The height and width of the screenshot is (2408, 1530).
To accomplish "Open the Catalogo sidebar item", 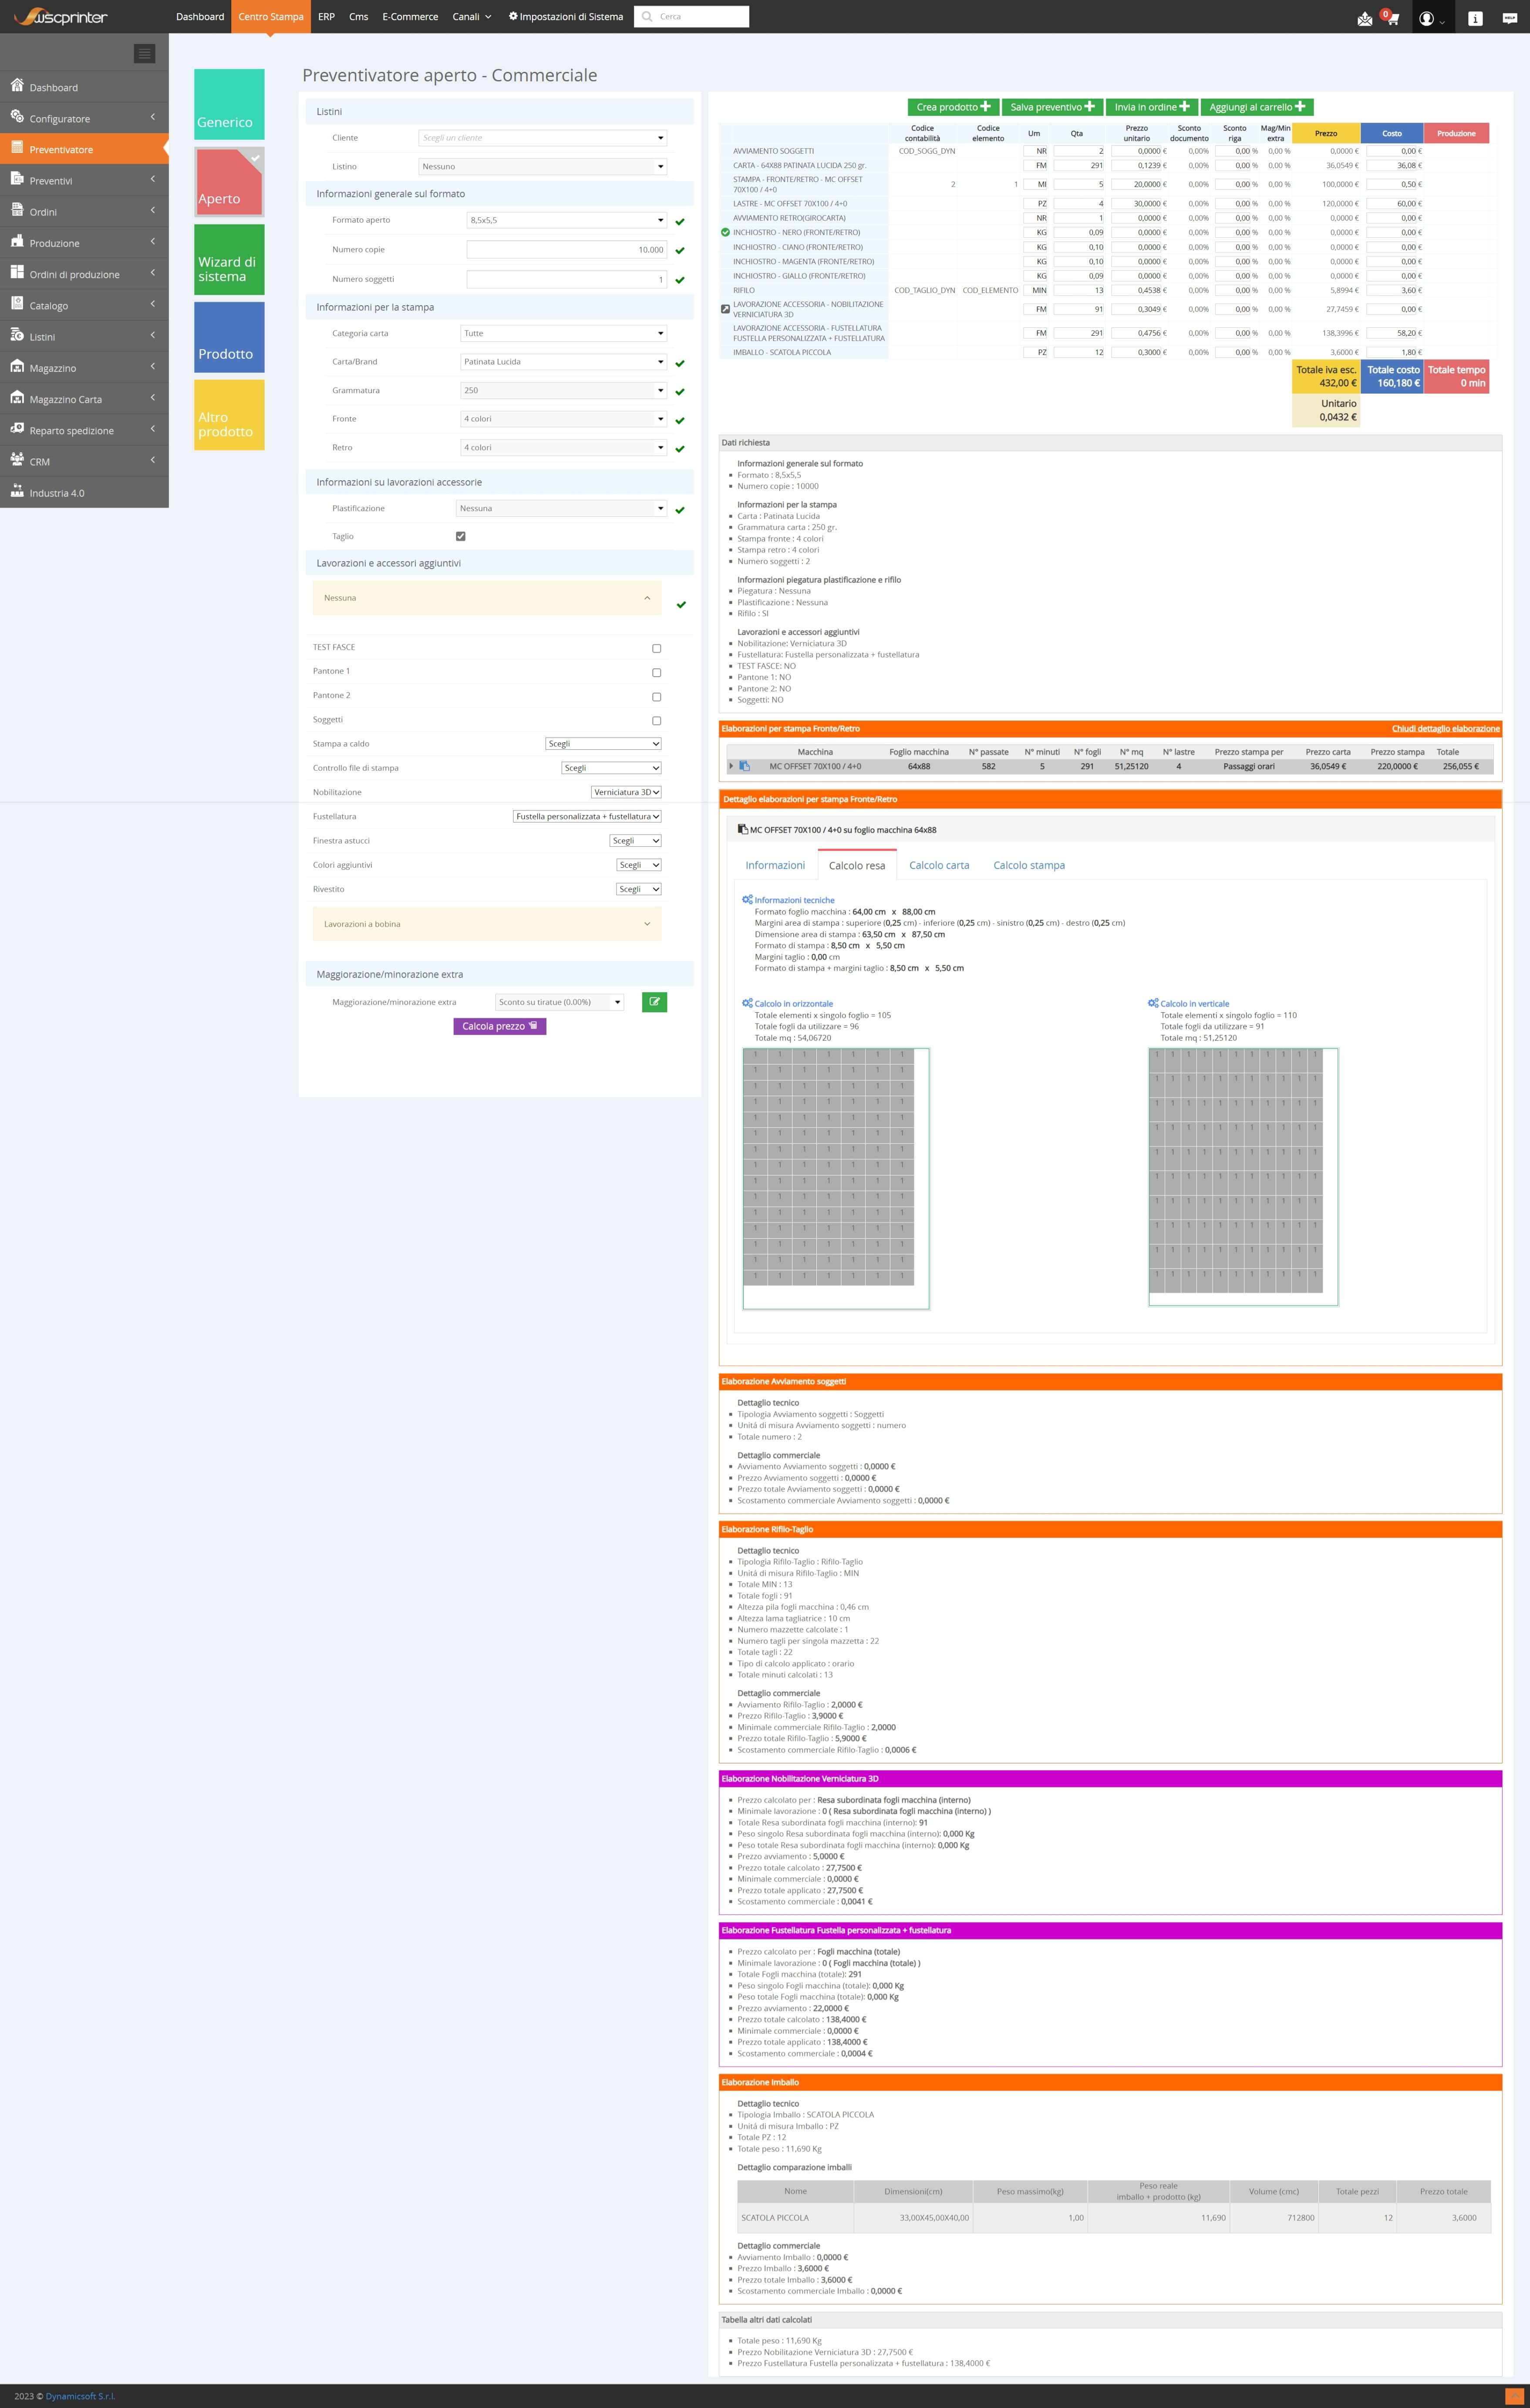I will click(x=84, y=305).
